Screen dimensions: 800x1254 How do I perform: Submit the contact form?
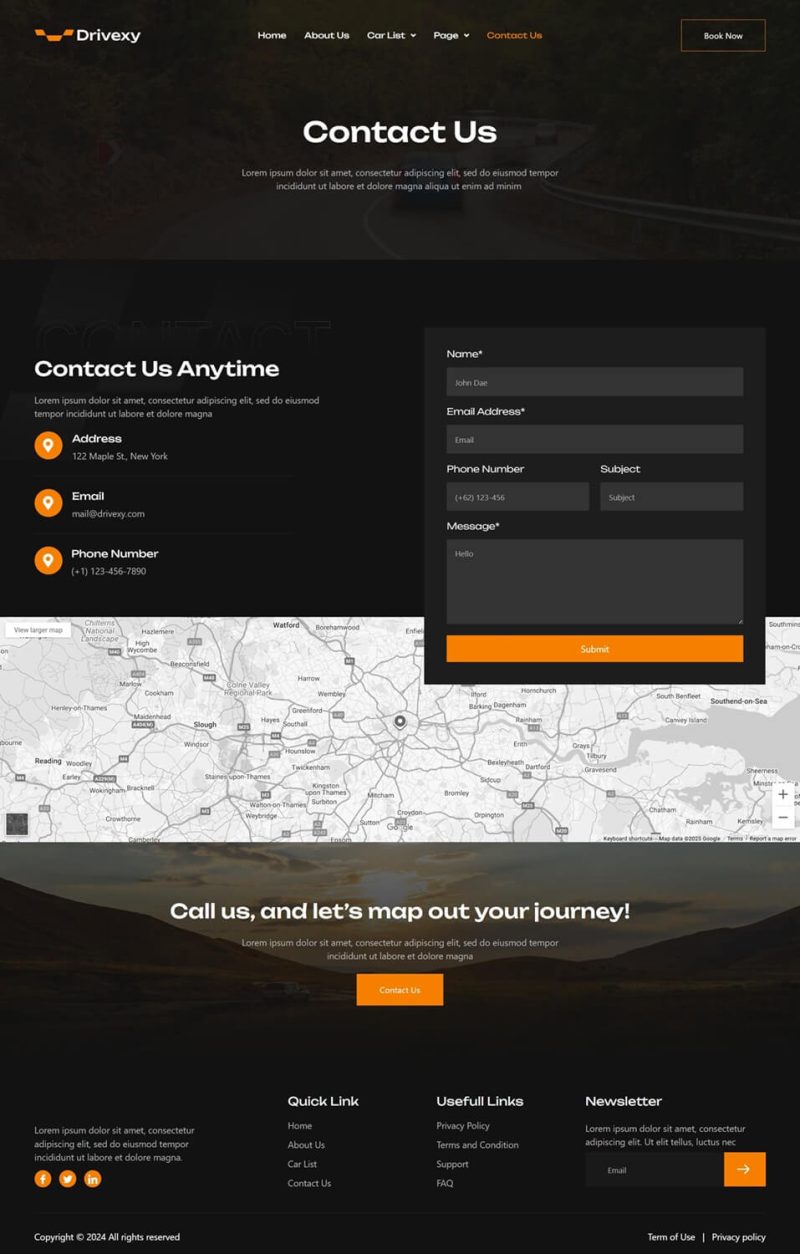594,649
